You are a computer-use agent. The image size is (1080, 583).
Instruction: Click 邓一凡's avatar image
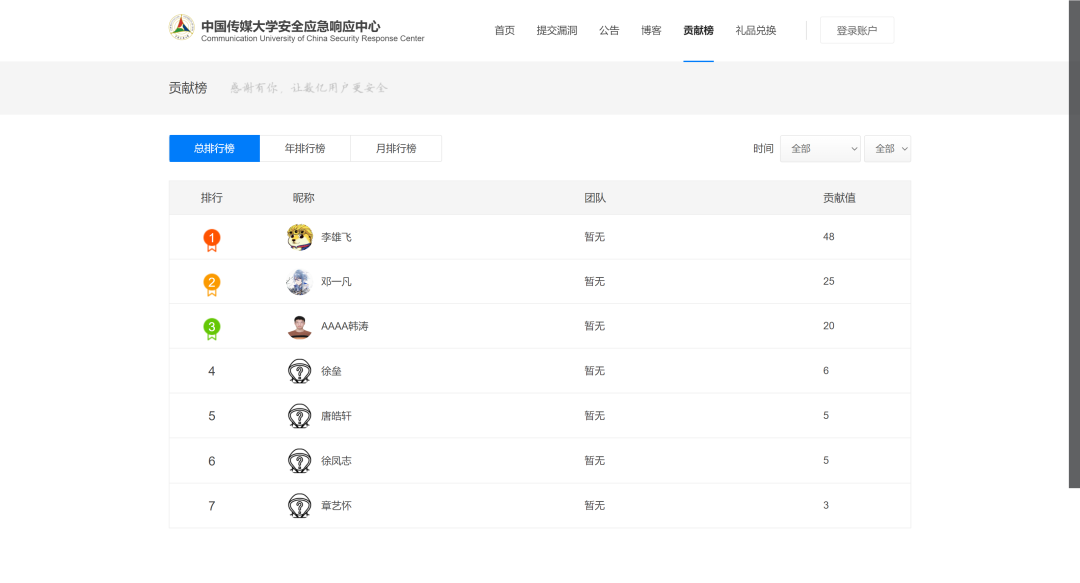[299, 282]
